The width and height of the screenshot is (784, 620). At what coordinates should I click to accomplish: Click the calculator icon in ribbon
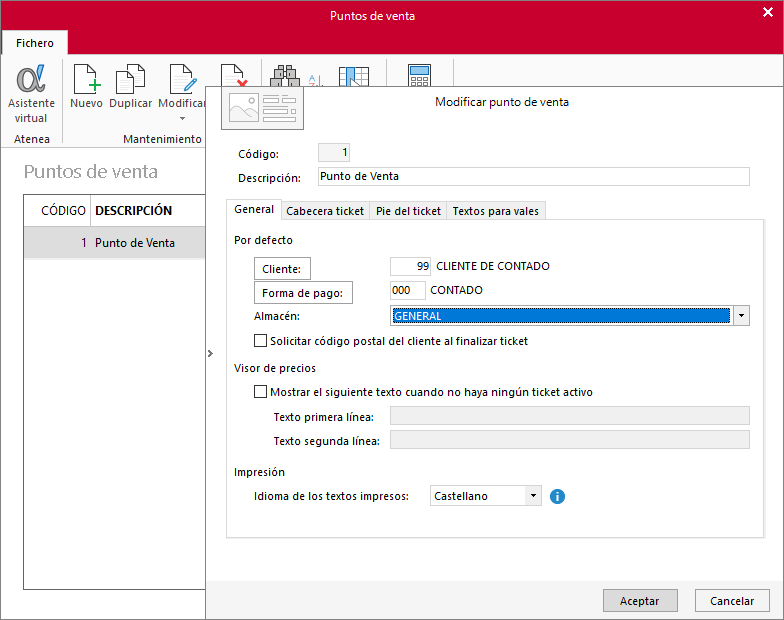pyautogui.click(x=419, y=75)
